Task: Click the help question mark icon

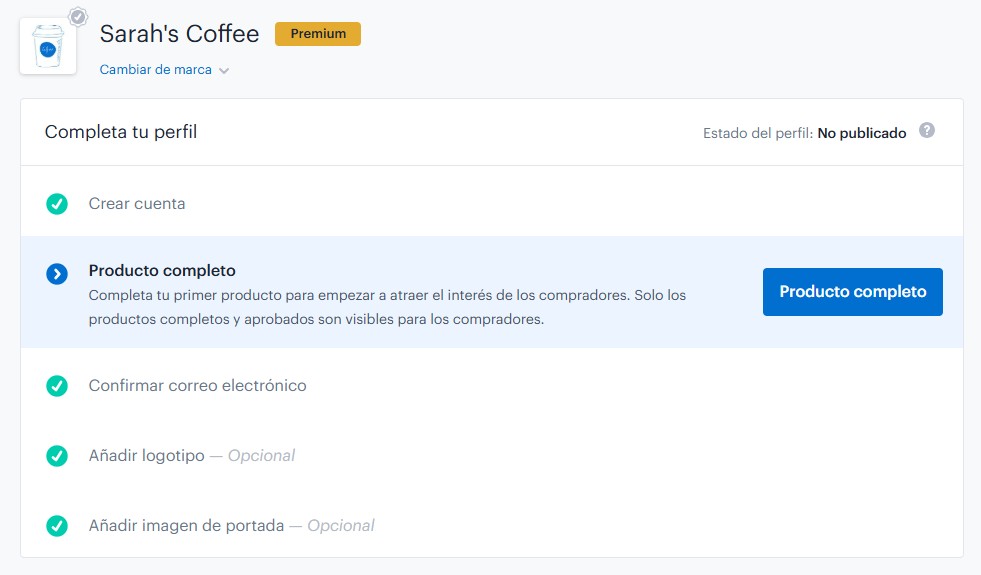Action: [x=927, y=131]
